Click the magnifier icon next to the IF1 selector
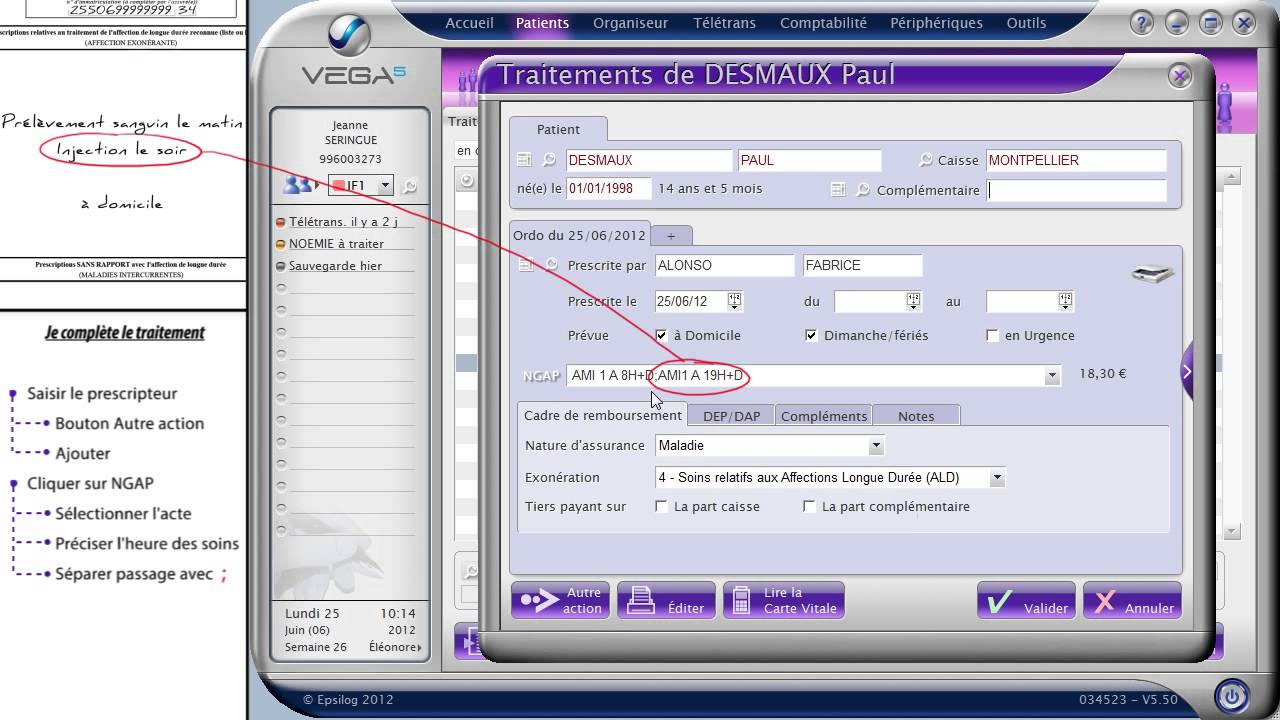 (408, 186)
